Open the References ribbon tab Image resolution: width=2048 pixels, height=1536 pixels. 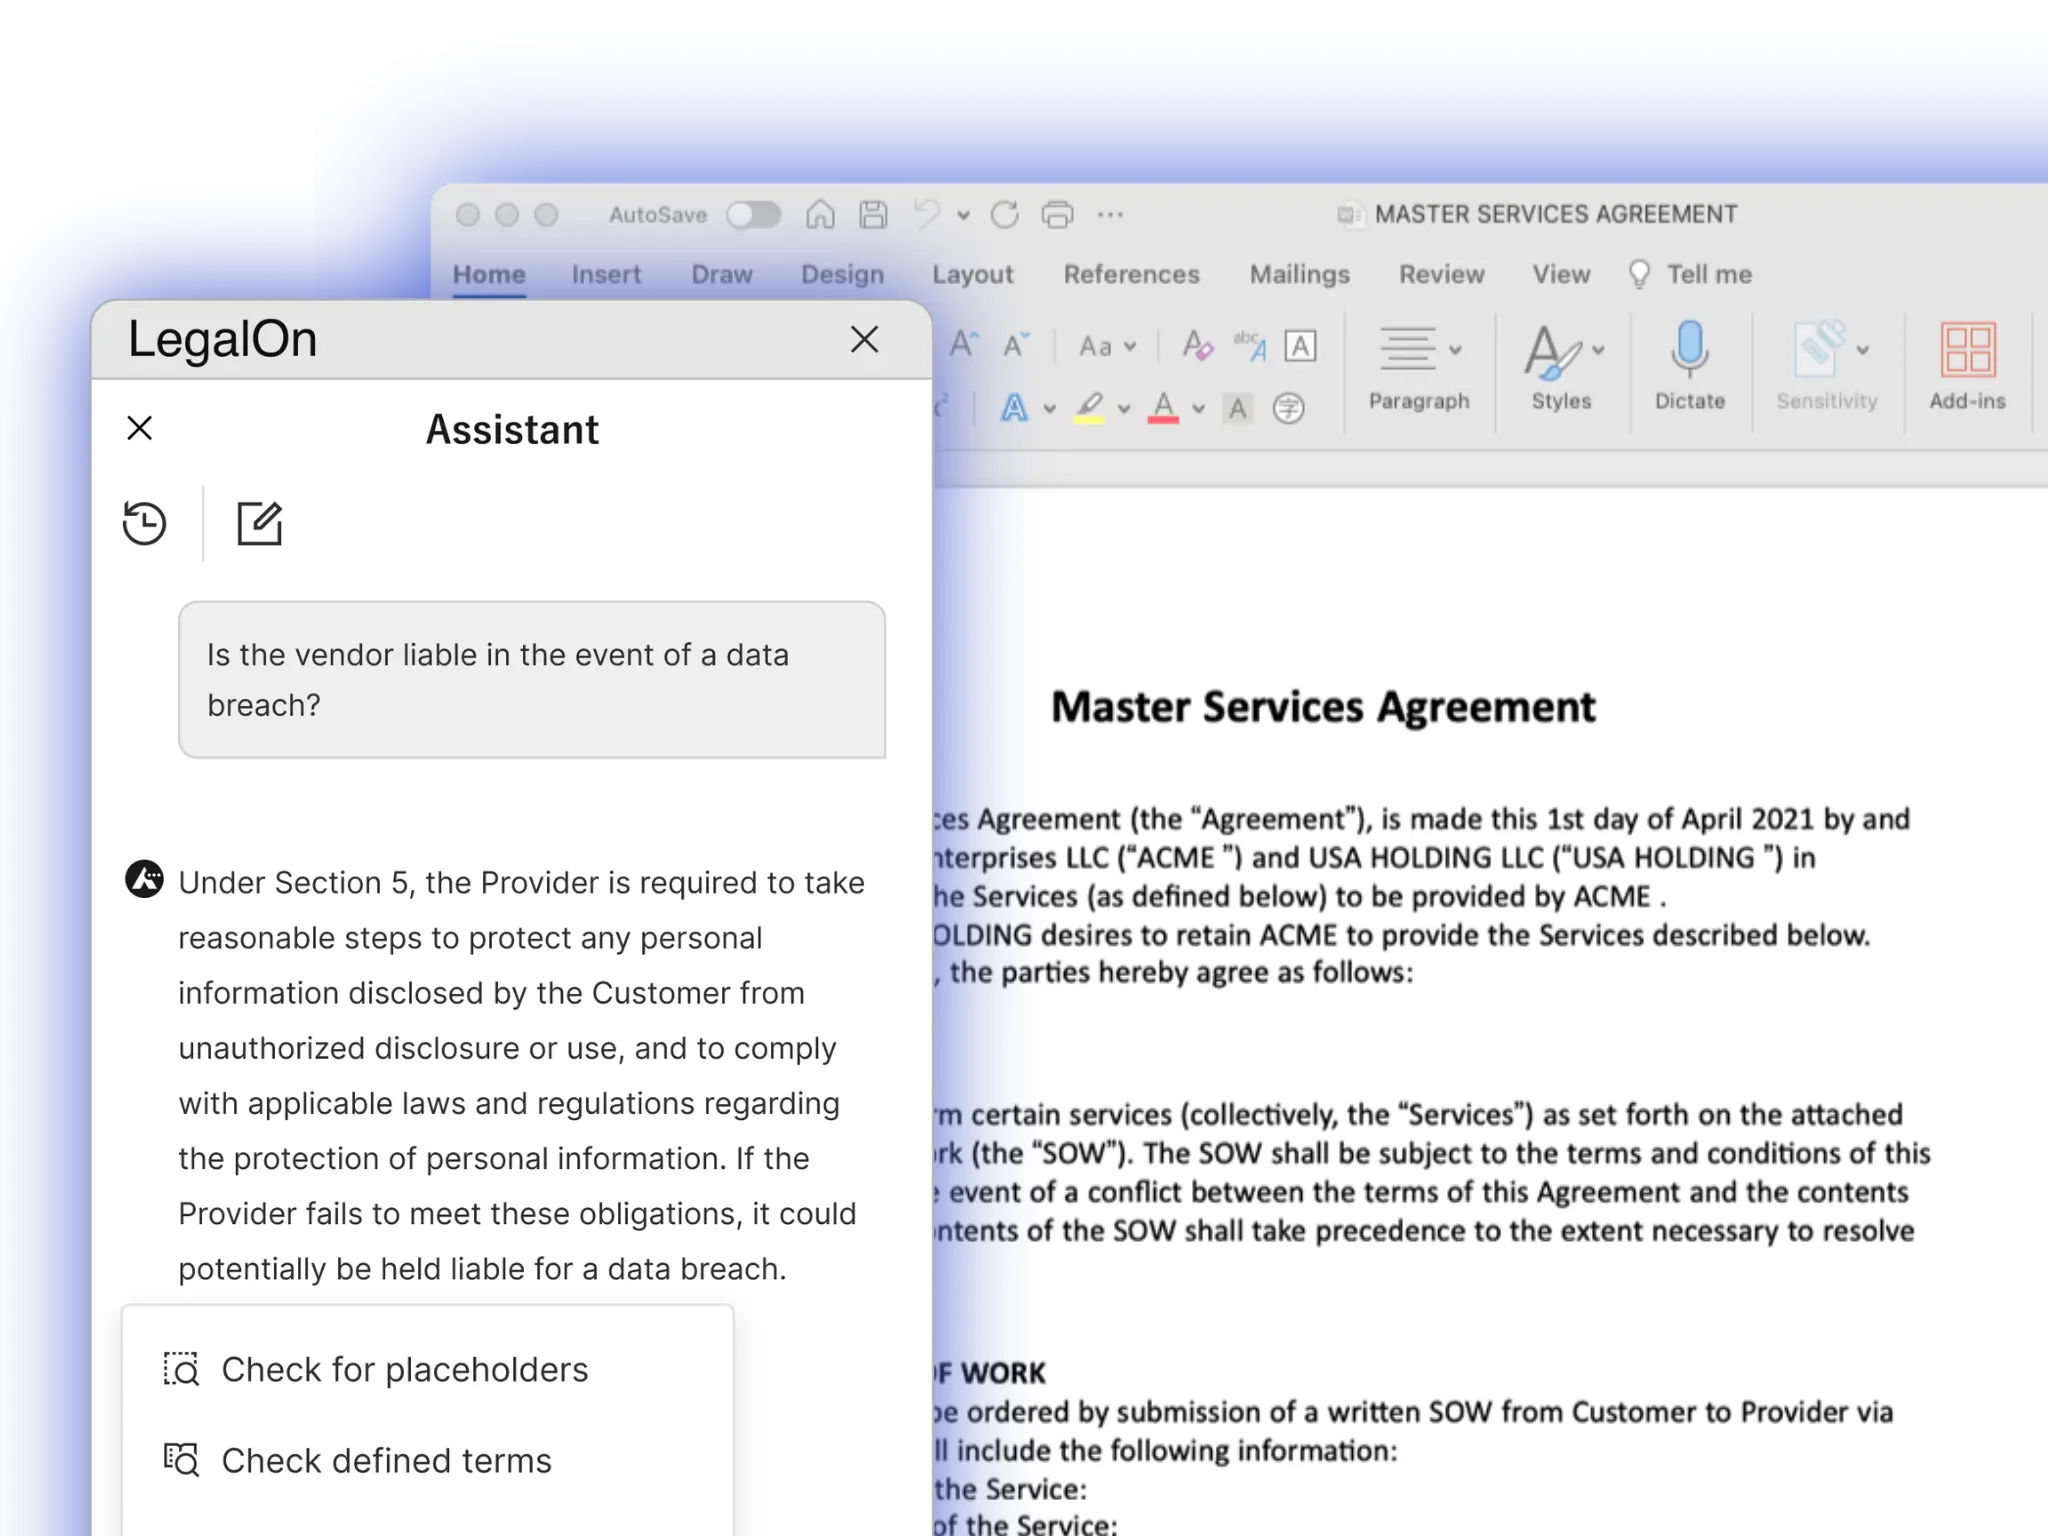click(x=1131, y=274)
